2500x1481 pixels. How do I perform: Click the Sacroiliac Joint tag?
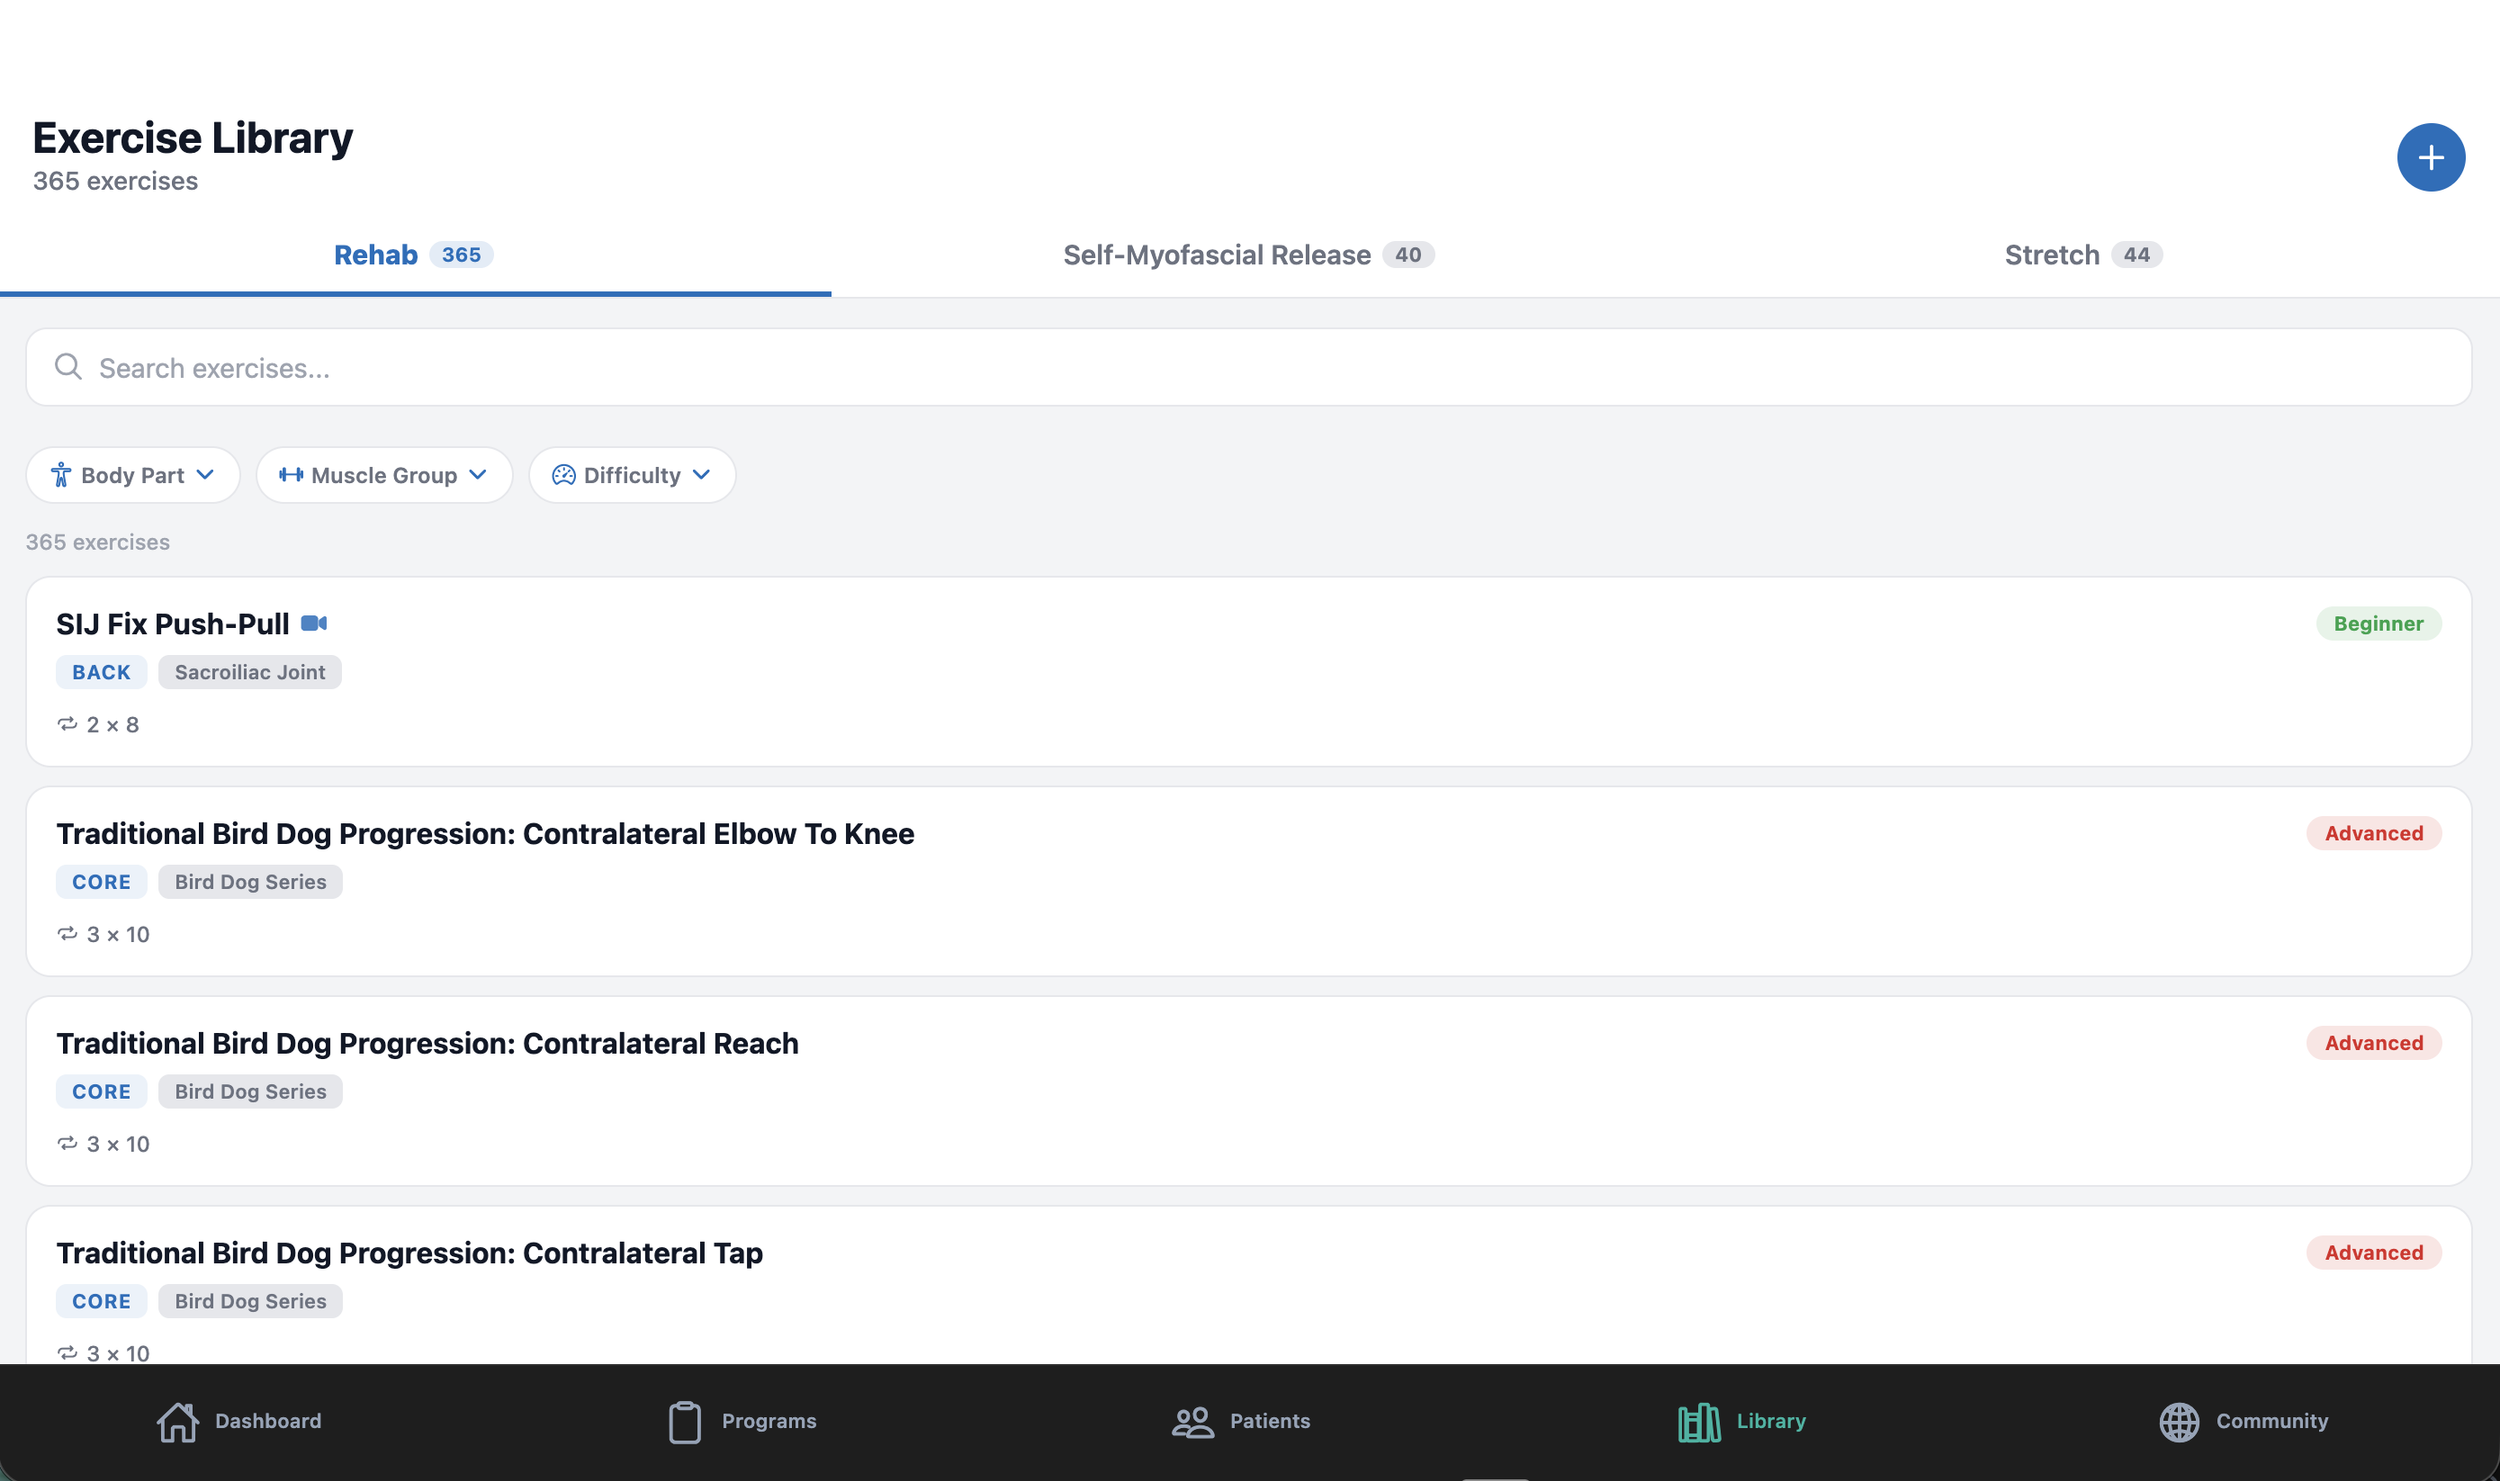click(x=250, y=672)
